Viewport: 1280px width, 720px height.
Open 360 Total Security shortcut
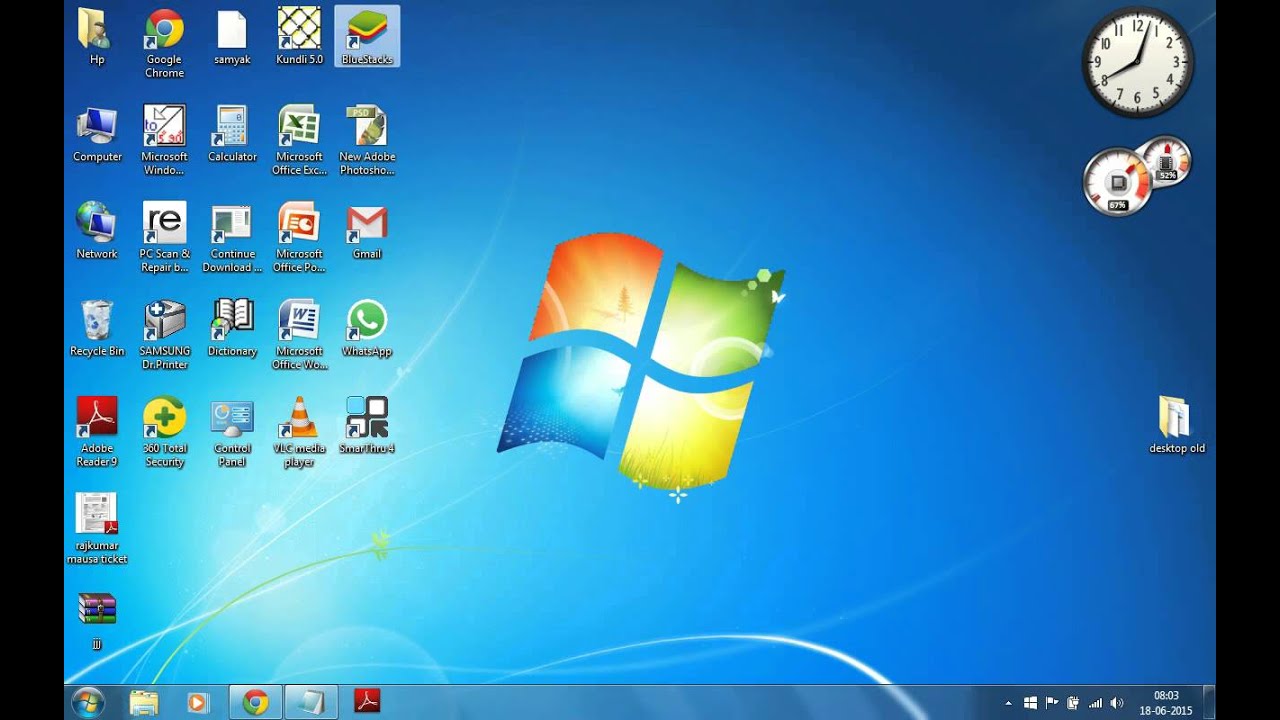[x=164, y=431]
